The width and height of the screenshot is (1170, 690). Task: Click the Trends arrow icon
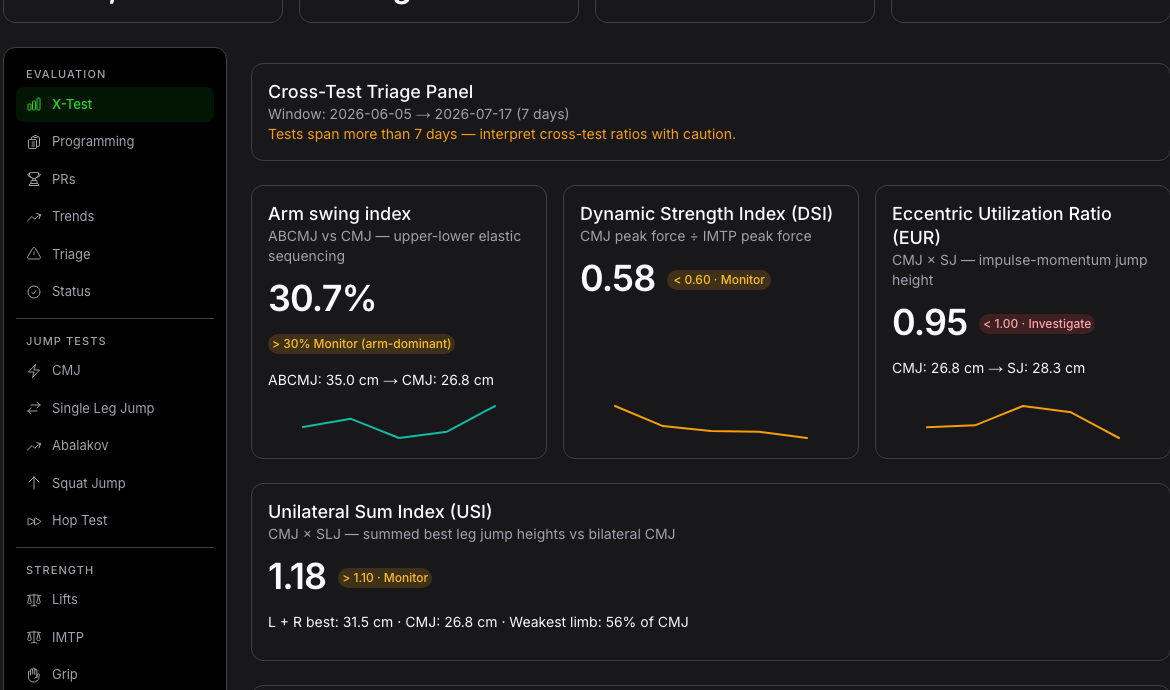(x=34, y=217)
